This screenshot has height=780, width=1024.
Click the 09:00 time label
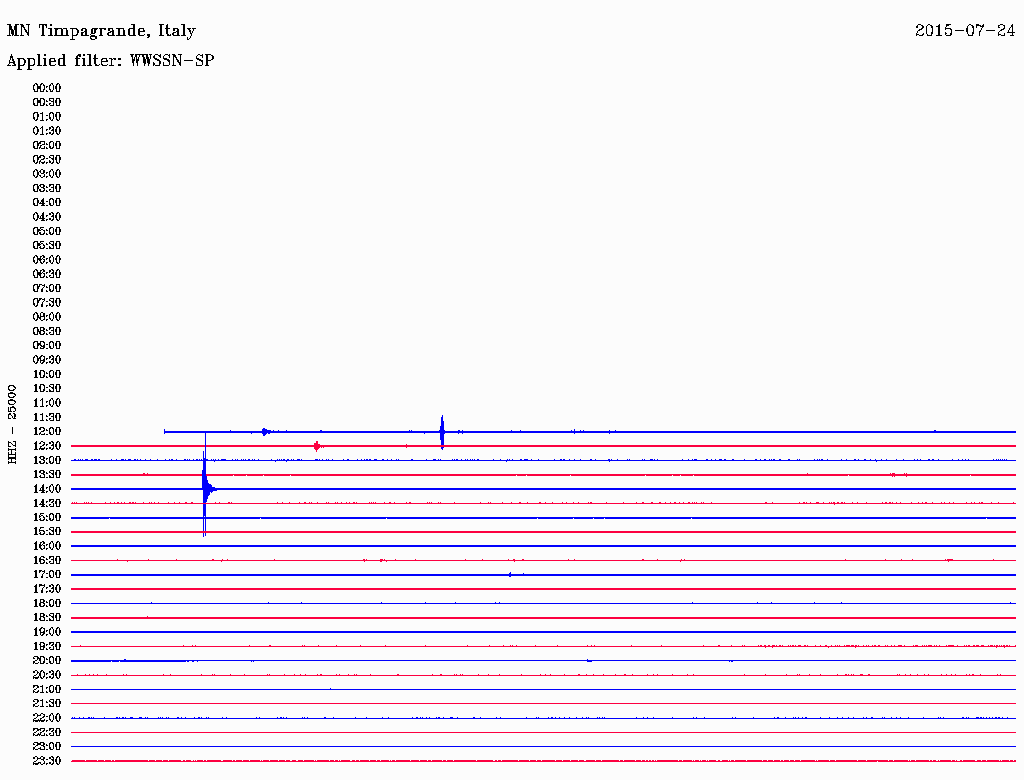[46, 346]
